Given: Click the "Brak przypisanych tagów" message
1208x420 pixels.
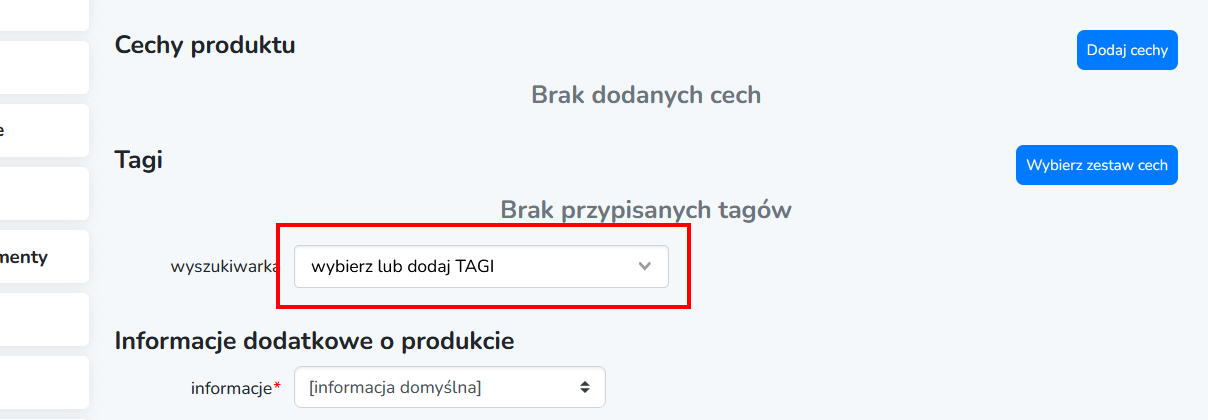Looking at the screenshot, I should pyautogui.click(x=646, y=210).
